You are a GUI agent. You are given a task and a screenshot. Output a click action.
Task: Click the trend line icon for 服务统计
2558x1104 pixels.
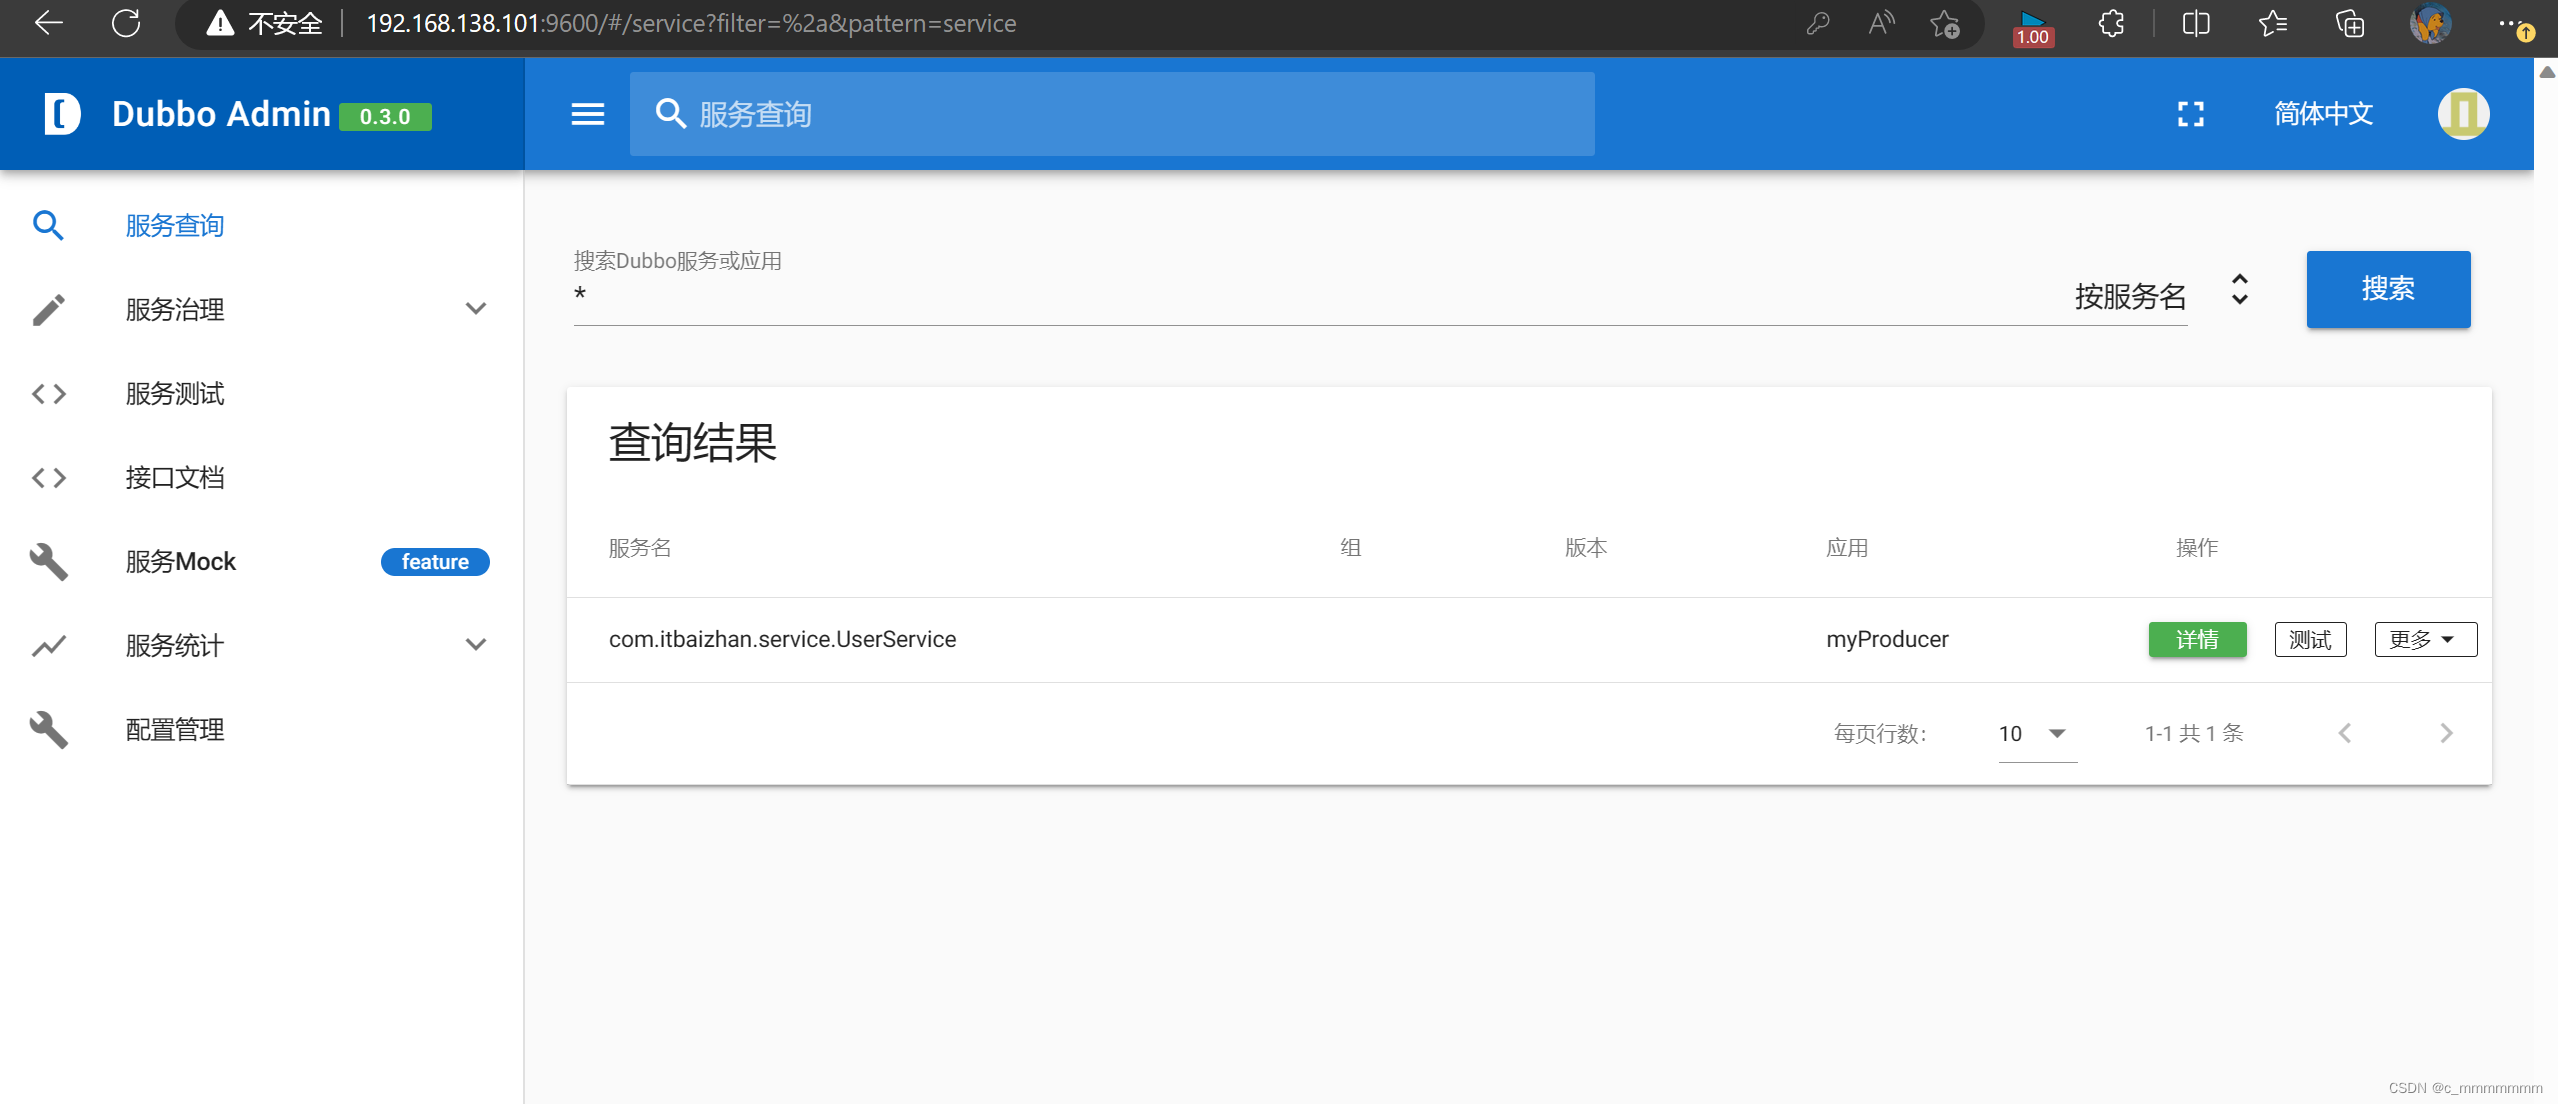[48, 646]
